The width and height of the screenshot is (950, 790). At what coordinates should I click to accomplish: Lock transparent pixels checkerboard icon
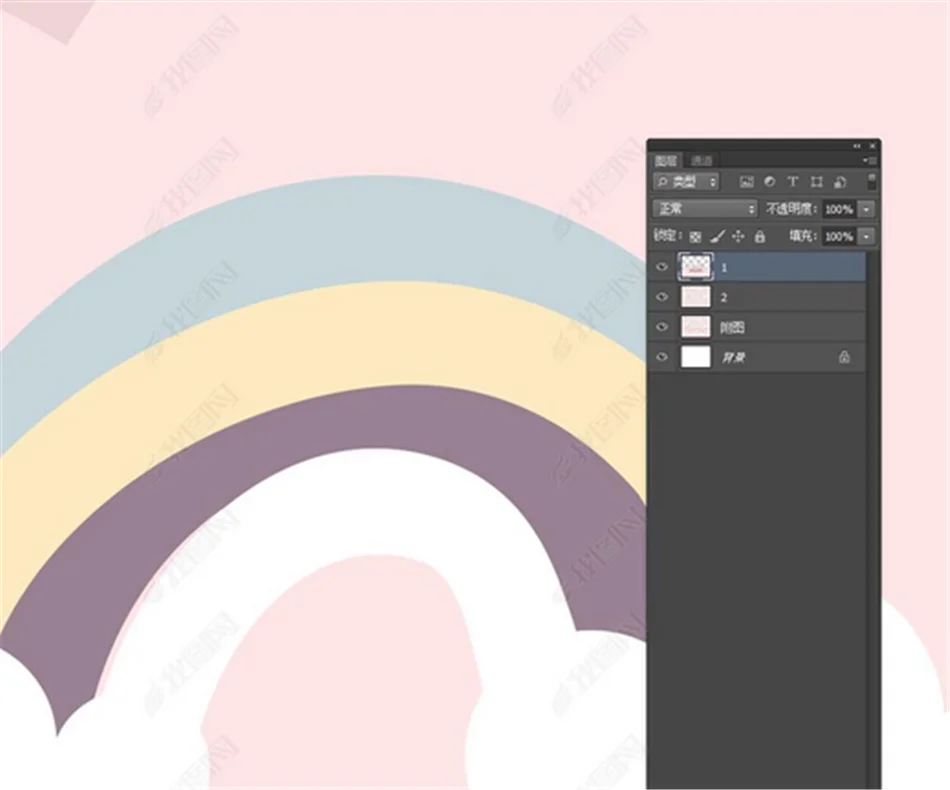(x=696, y=237)
